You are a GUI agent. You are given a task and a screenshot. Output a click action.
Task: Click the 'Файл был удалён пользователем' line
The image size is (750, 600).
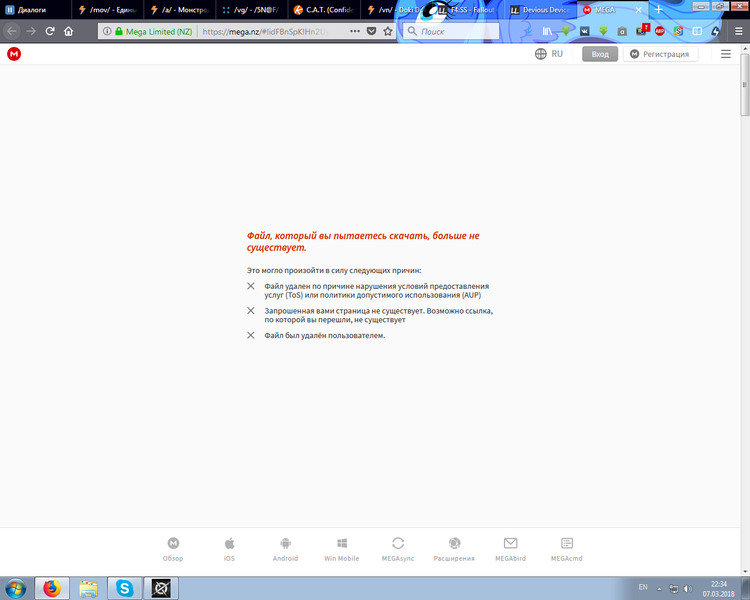click(325, 335)
